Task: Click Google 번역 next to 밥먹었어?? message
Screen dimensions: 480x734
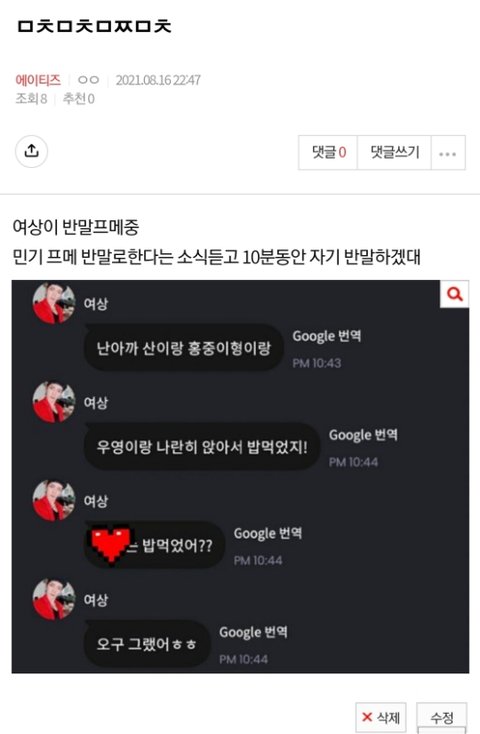Action: pos(267,533)
